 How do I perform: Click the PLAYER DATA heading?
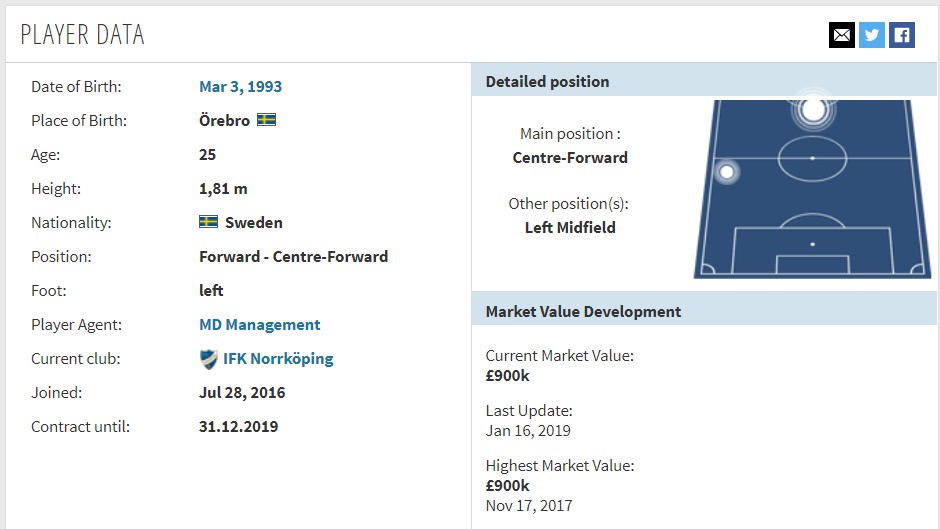(83, 34)
